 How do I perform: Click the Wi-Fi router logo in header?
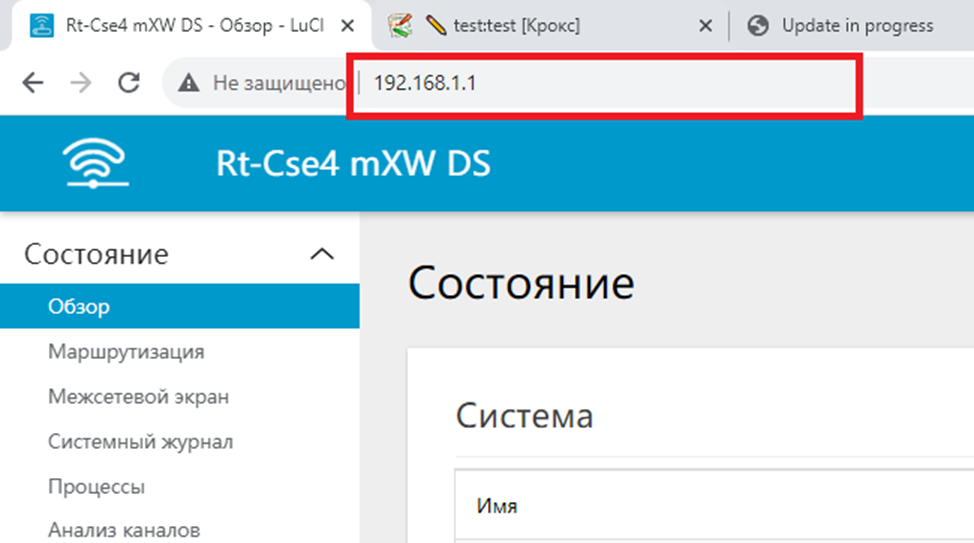(x=96, y=163)
